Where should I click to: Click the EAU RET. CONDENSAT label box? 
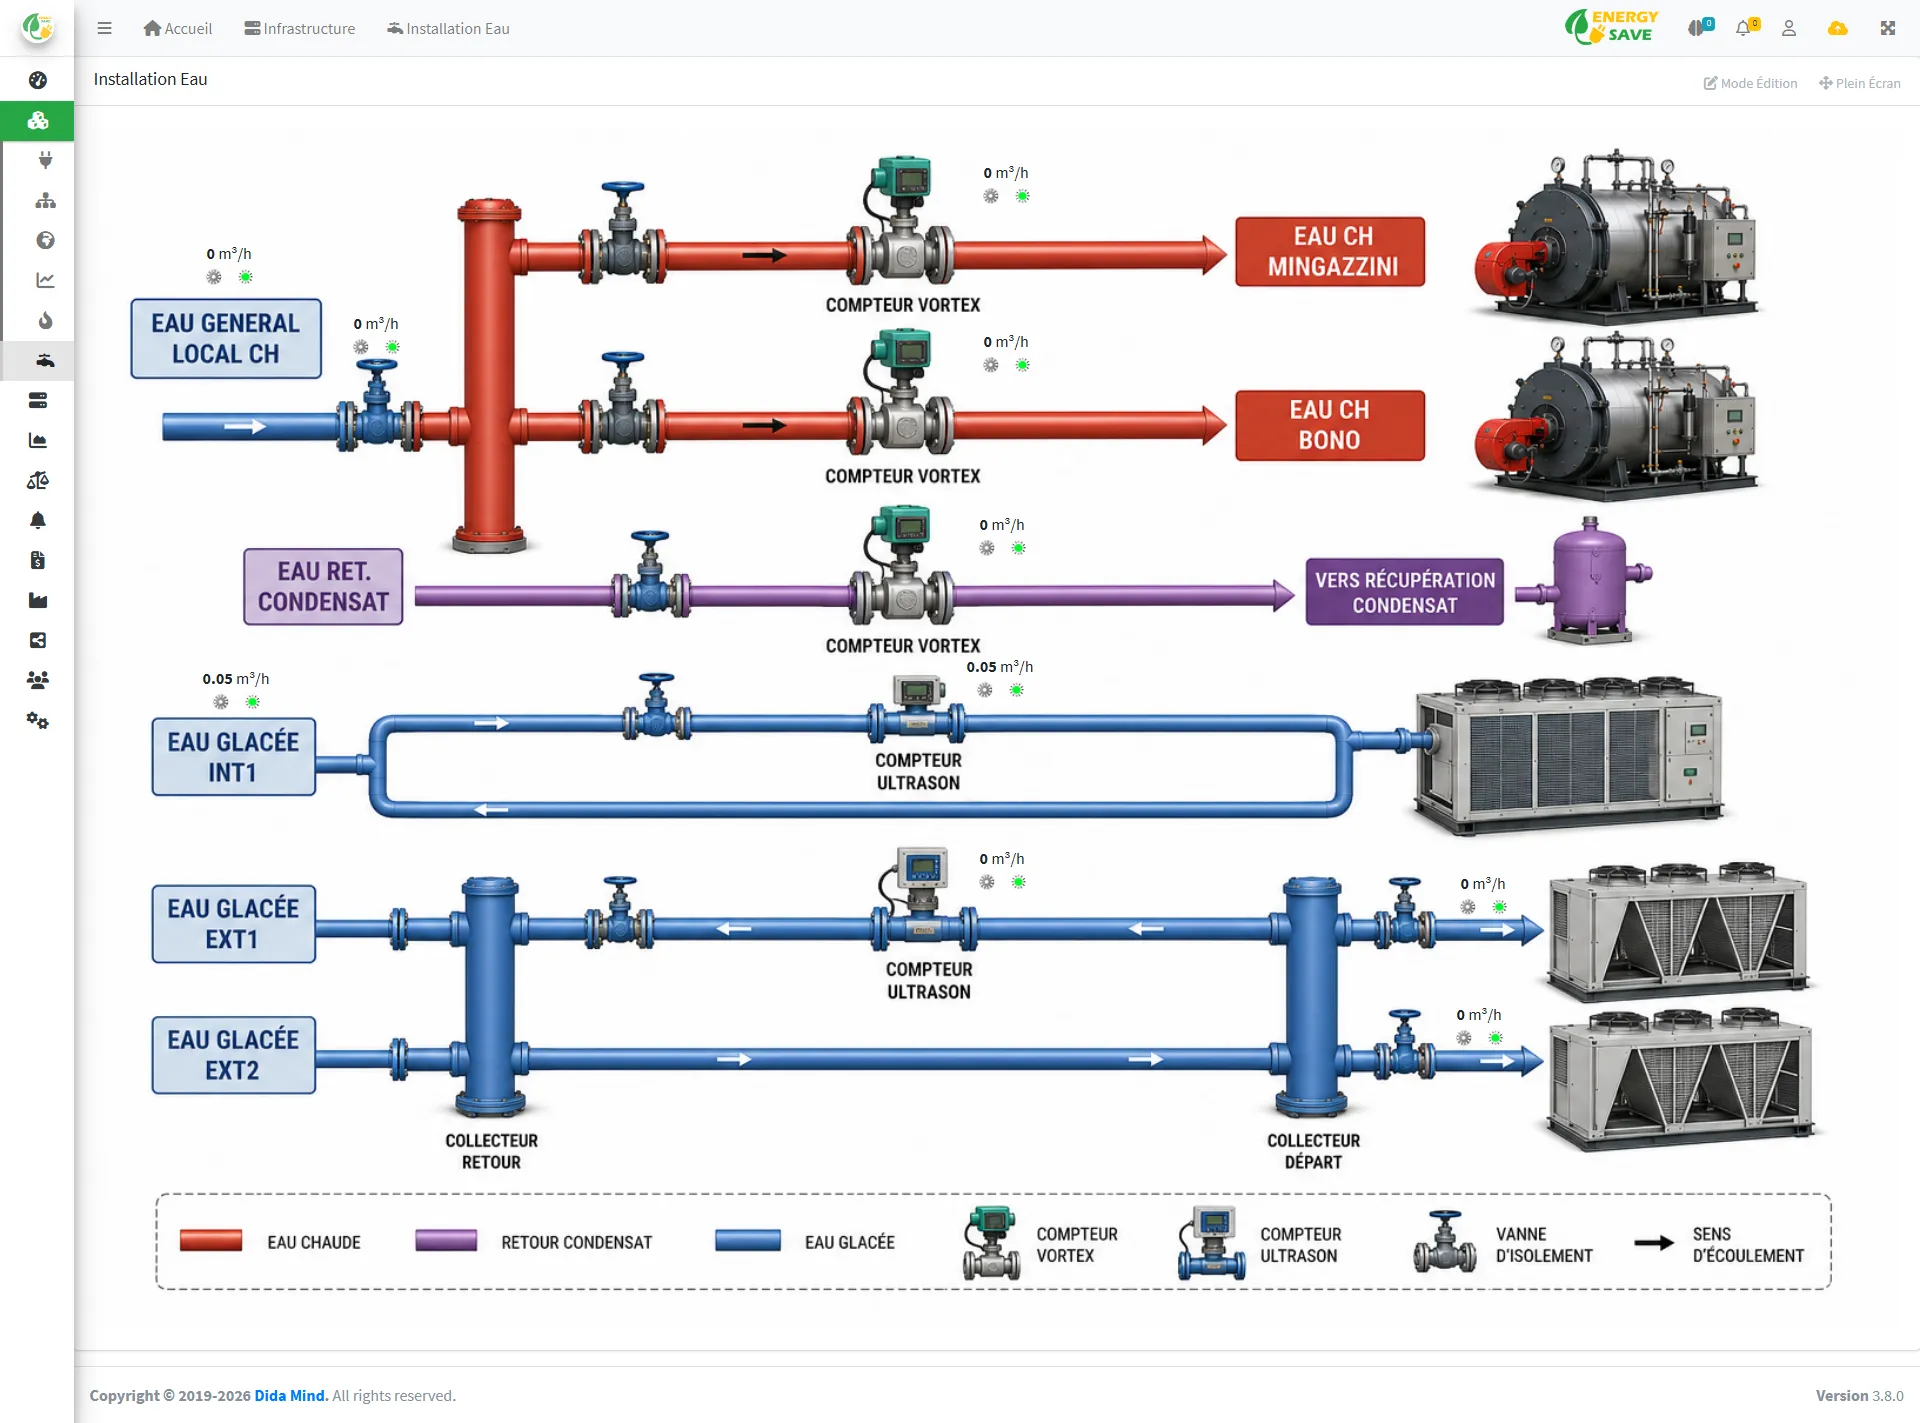point(323,586)
